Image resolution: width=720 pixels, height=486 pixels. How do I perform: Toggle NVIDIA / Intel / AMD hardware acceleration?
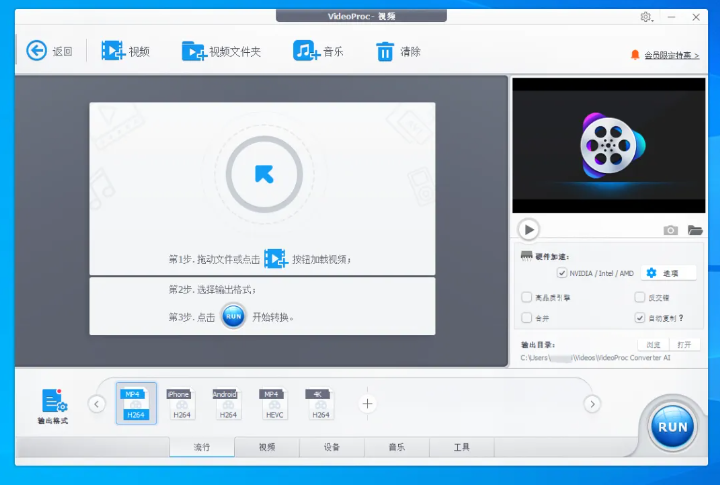(562, 273)
